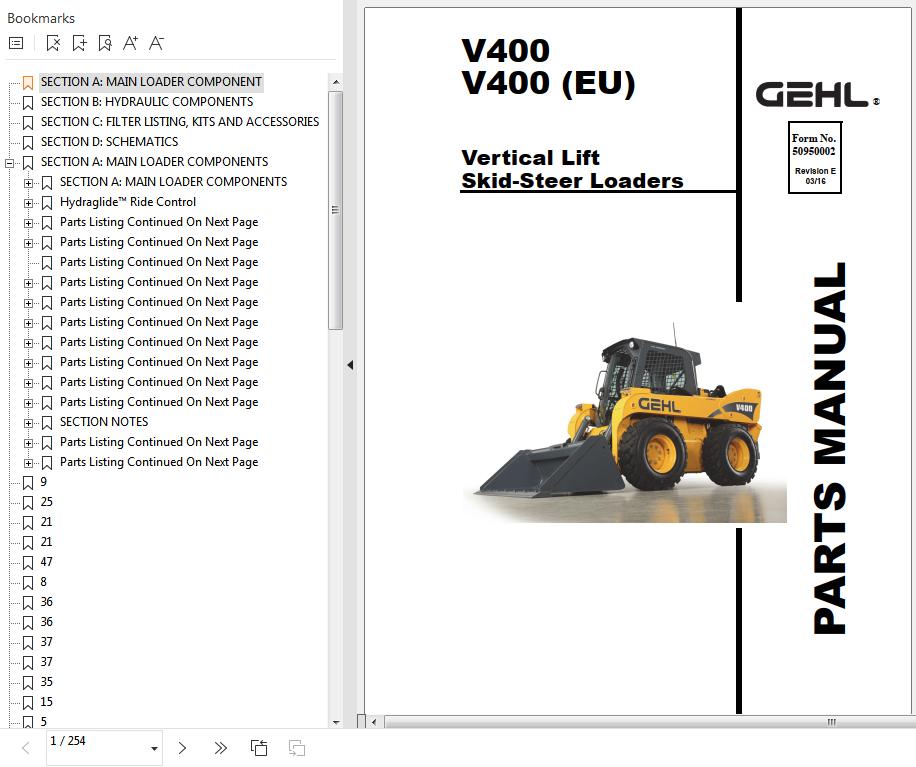916x767 pixels.
Task: Open the page number dropdown arrow
Action: 154,748
